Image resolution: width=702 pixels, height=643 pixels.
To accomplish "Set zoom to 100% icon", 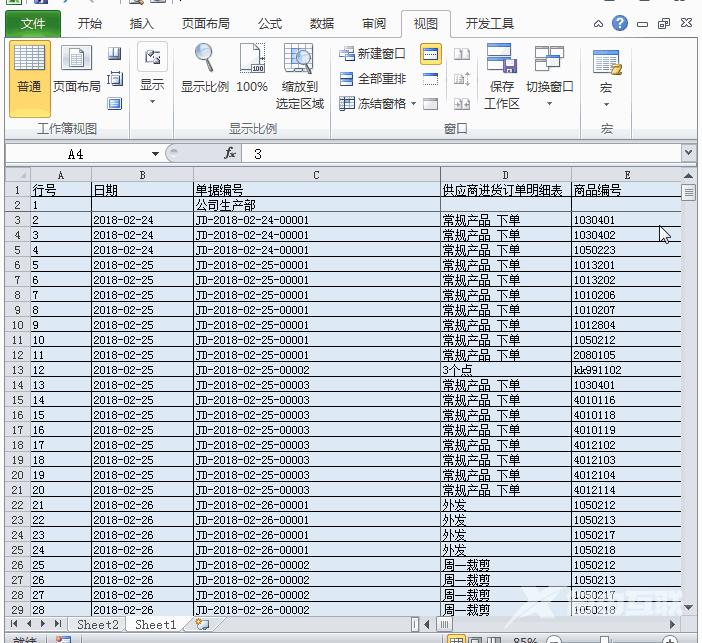I will click(251, 68).
